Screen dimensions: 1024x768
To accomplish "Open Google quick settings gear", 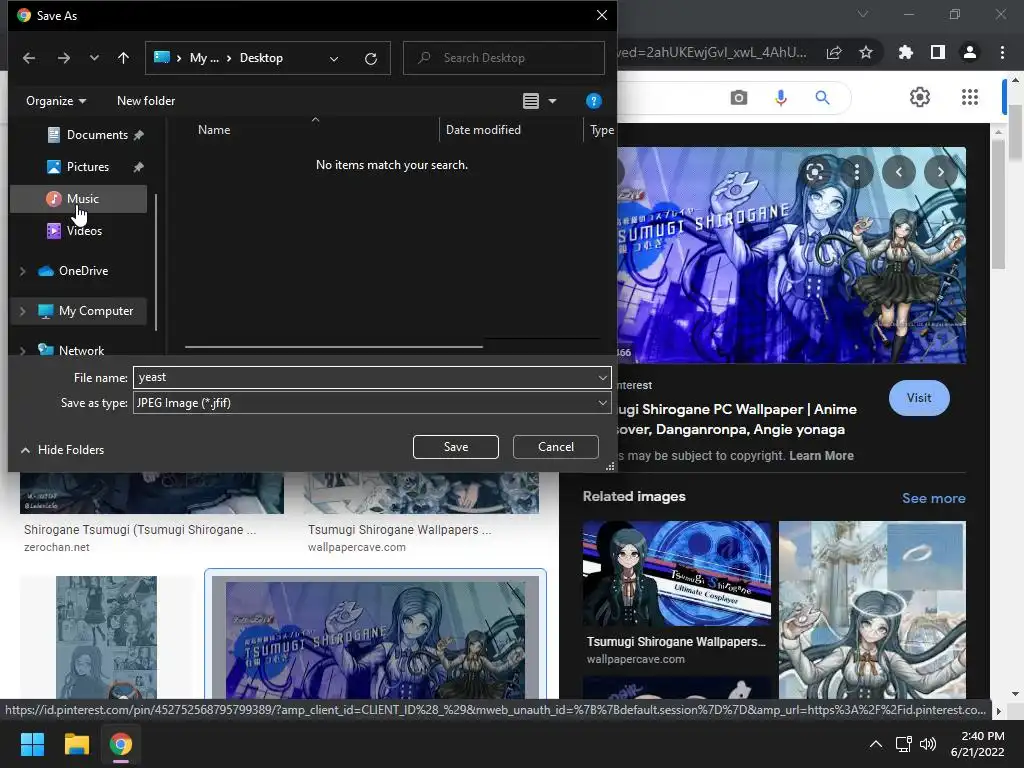I will [920, 97].
